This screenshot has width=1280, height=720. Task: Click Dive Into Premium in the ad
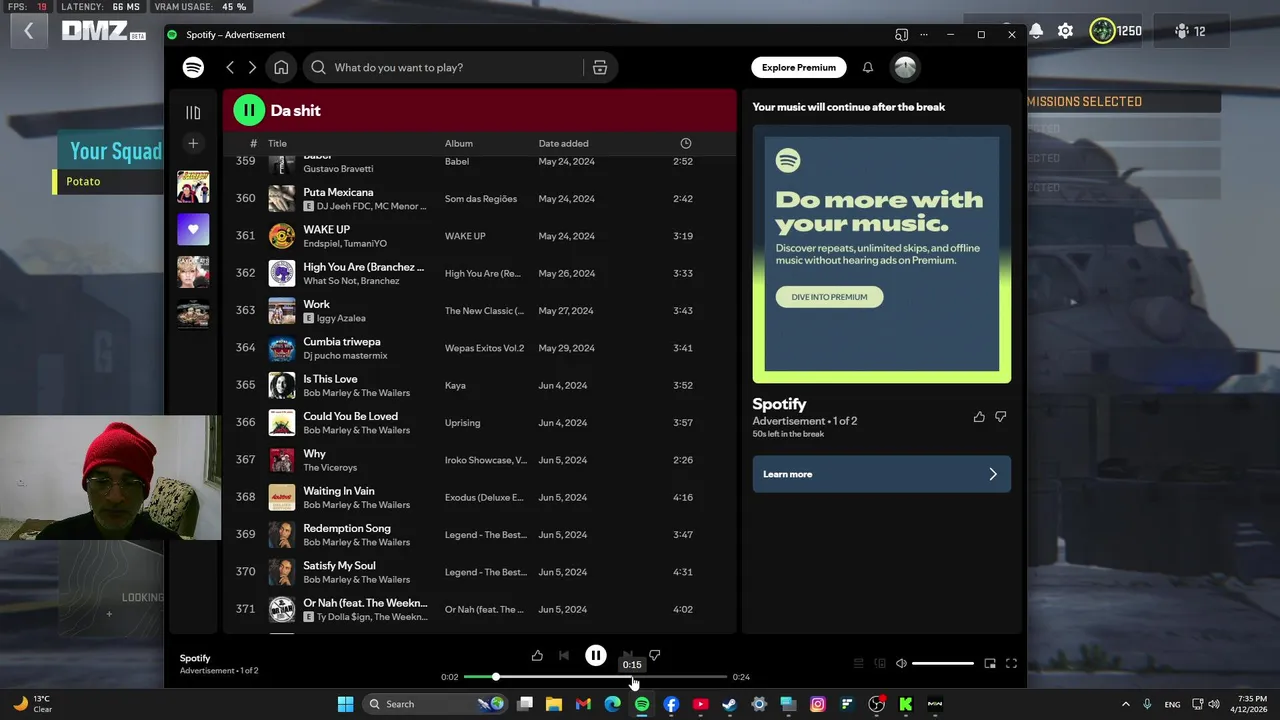tap(829, 296)
